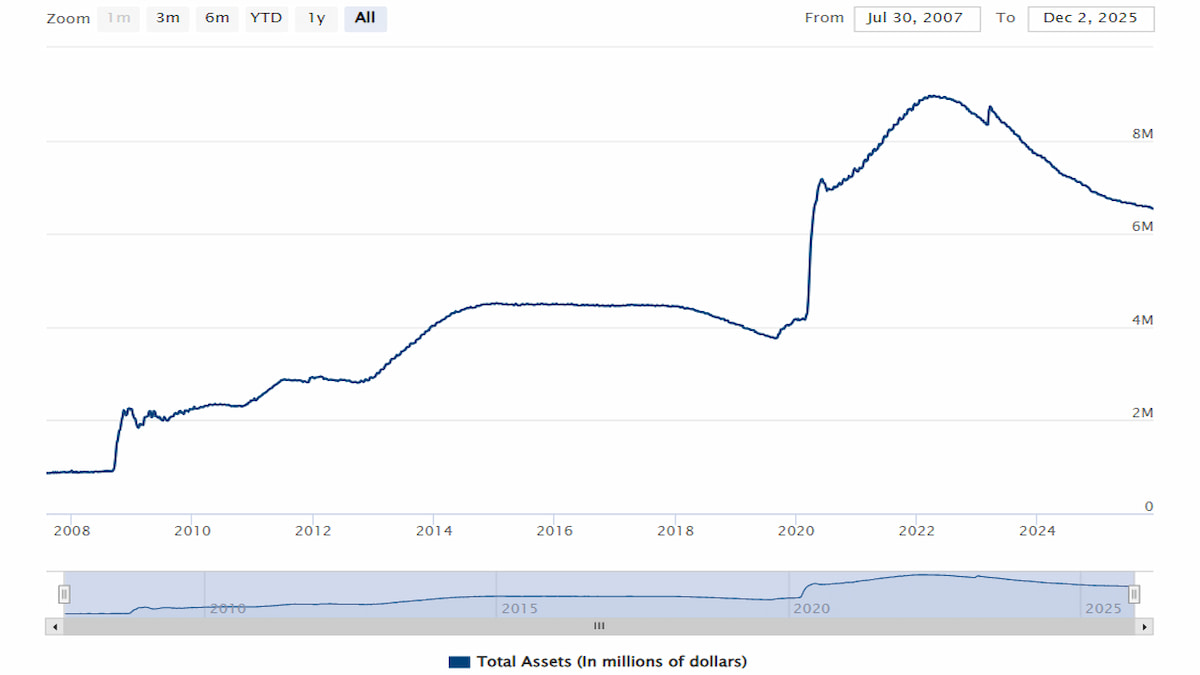
Task: Click the chart line peak near 2022
Action: (932, 96)
